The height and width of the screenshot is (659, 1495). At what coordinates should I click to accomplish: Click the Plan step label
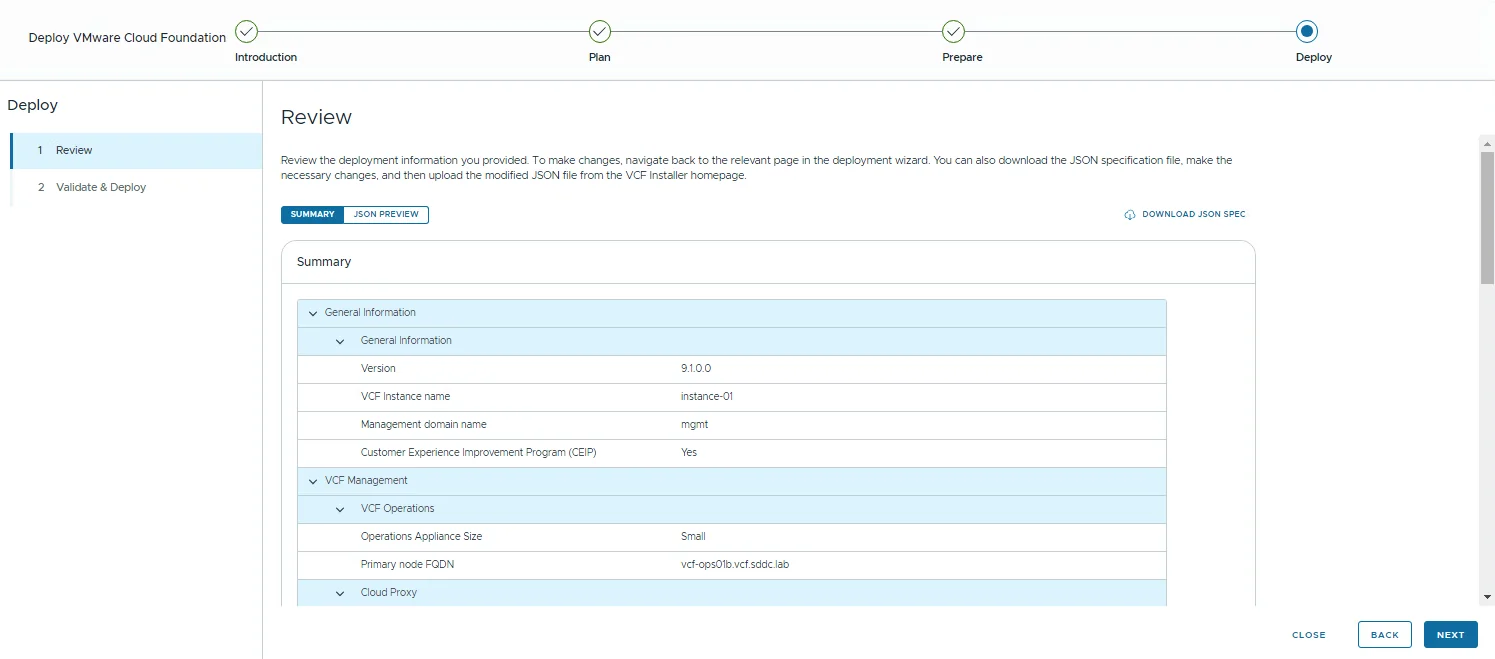pyautogui.click(x=600, y=58)
